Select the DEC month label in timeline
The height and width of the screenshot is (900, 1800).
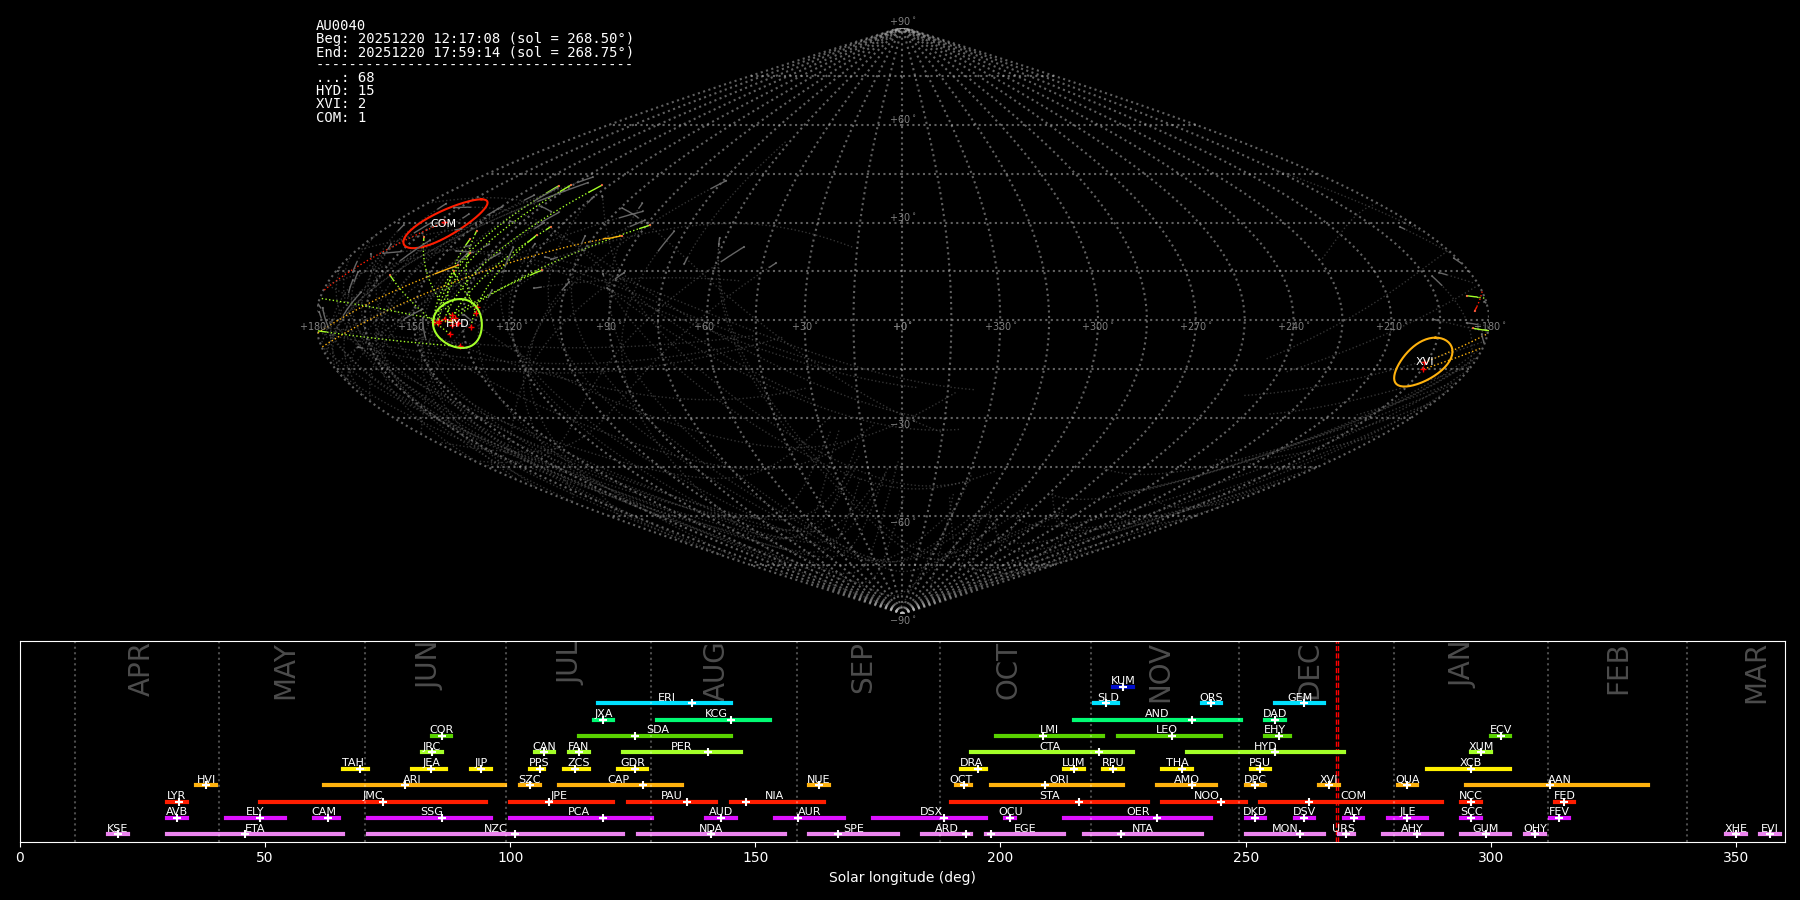click(1309, 672)
